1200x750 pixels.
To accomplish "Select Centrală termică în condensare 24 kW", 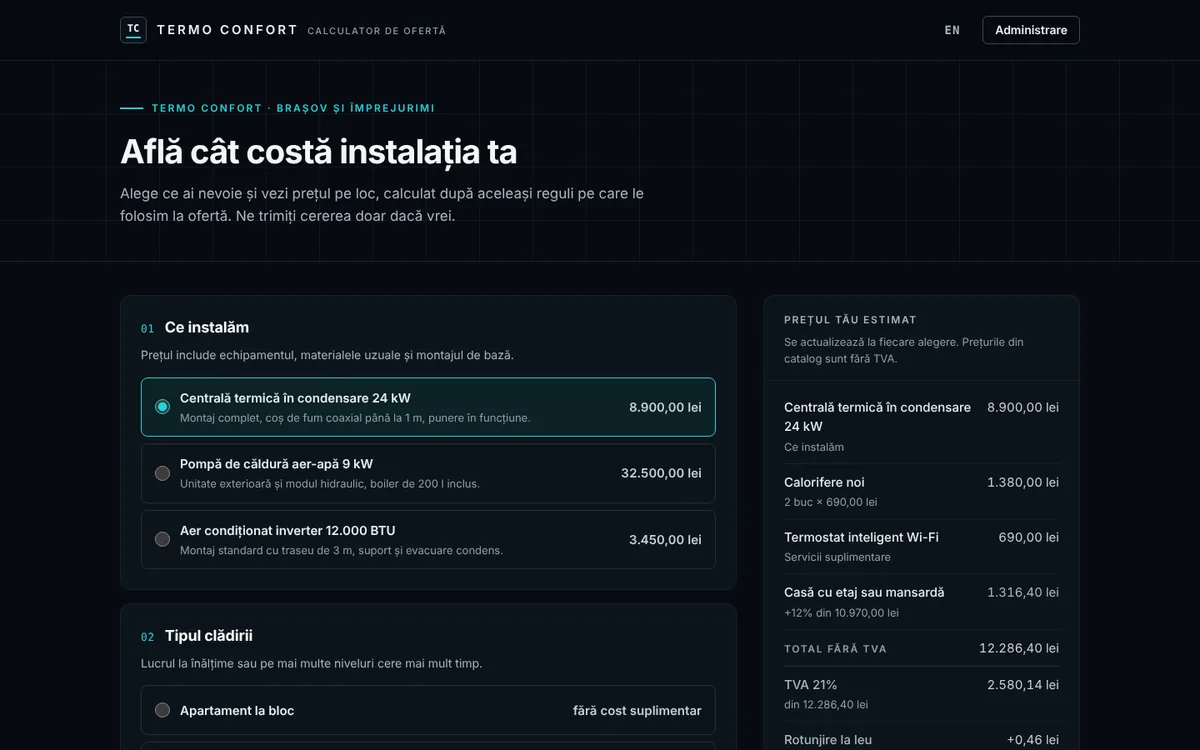I will (x=428, y=407).
